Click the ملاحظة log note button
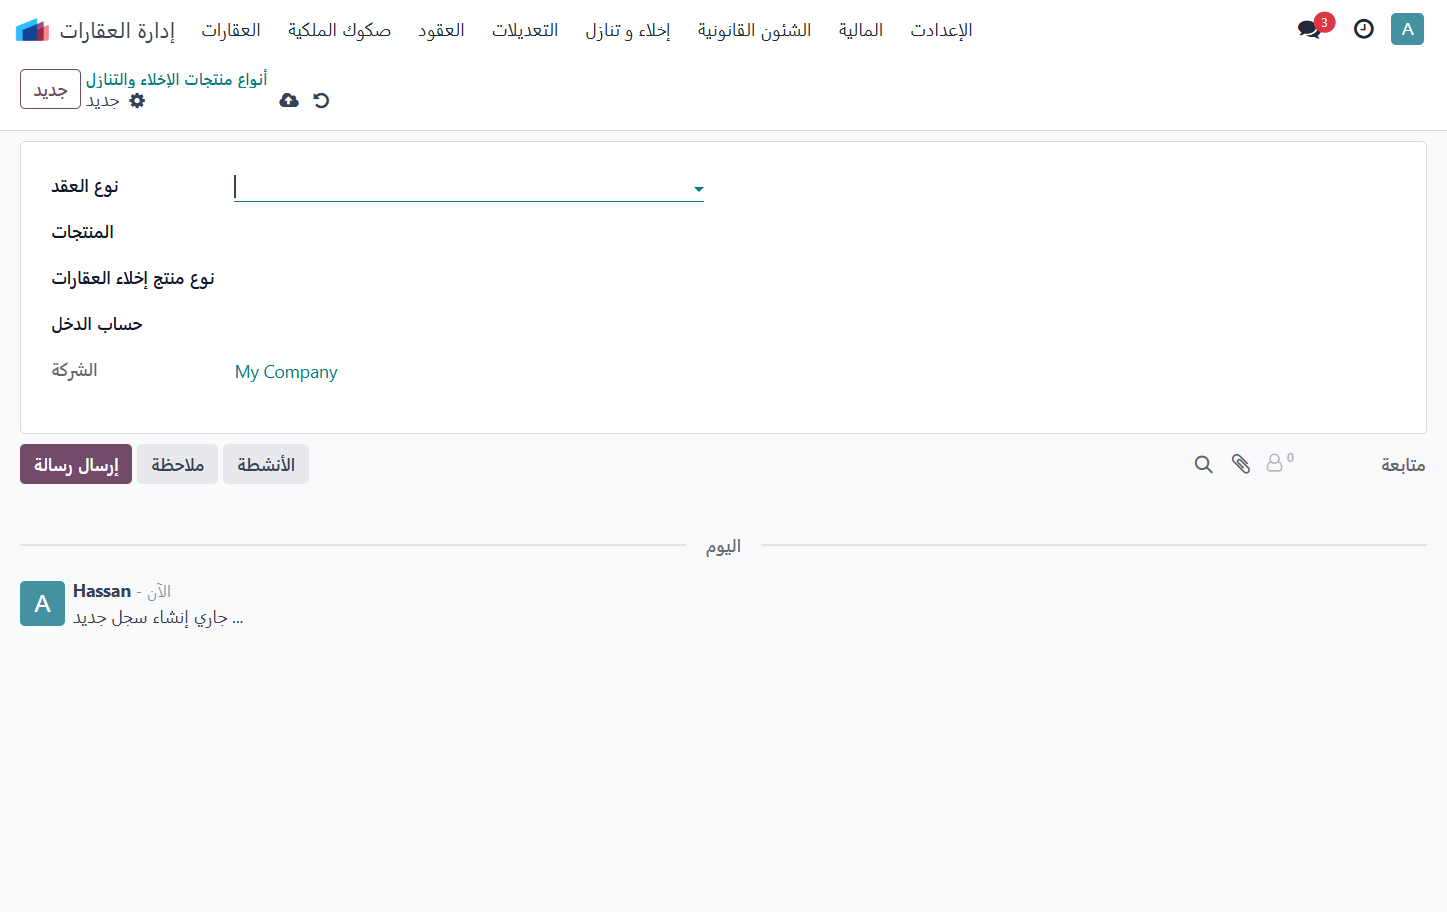Image resolution: width=1447 pixels, height=912 pixels. pos(177,464)
